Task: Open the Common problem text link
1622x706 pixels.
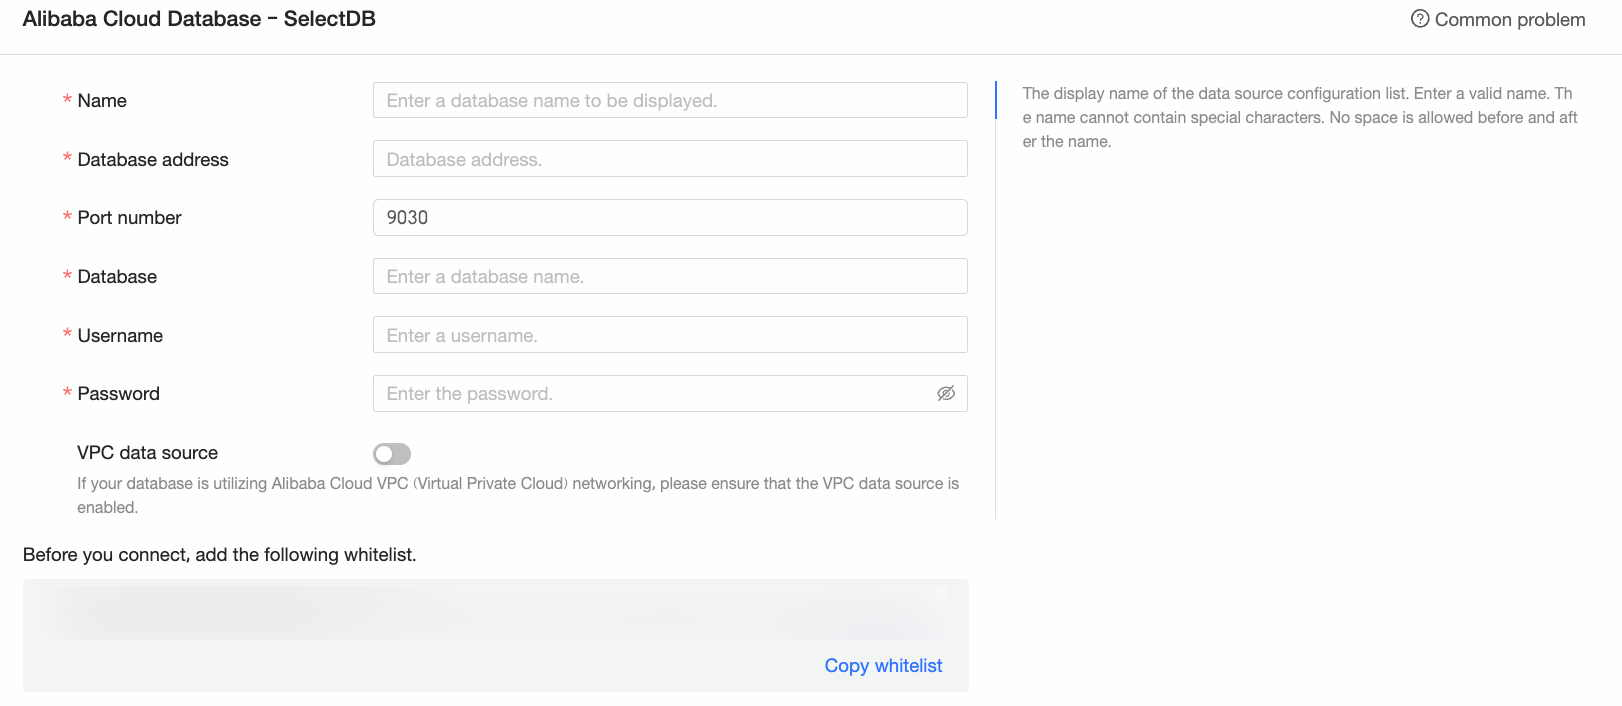Action: pos(1509,20)
